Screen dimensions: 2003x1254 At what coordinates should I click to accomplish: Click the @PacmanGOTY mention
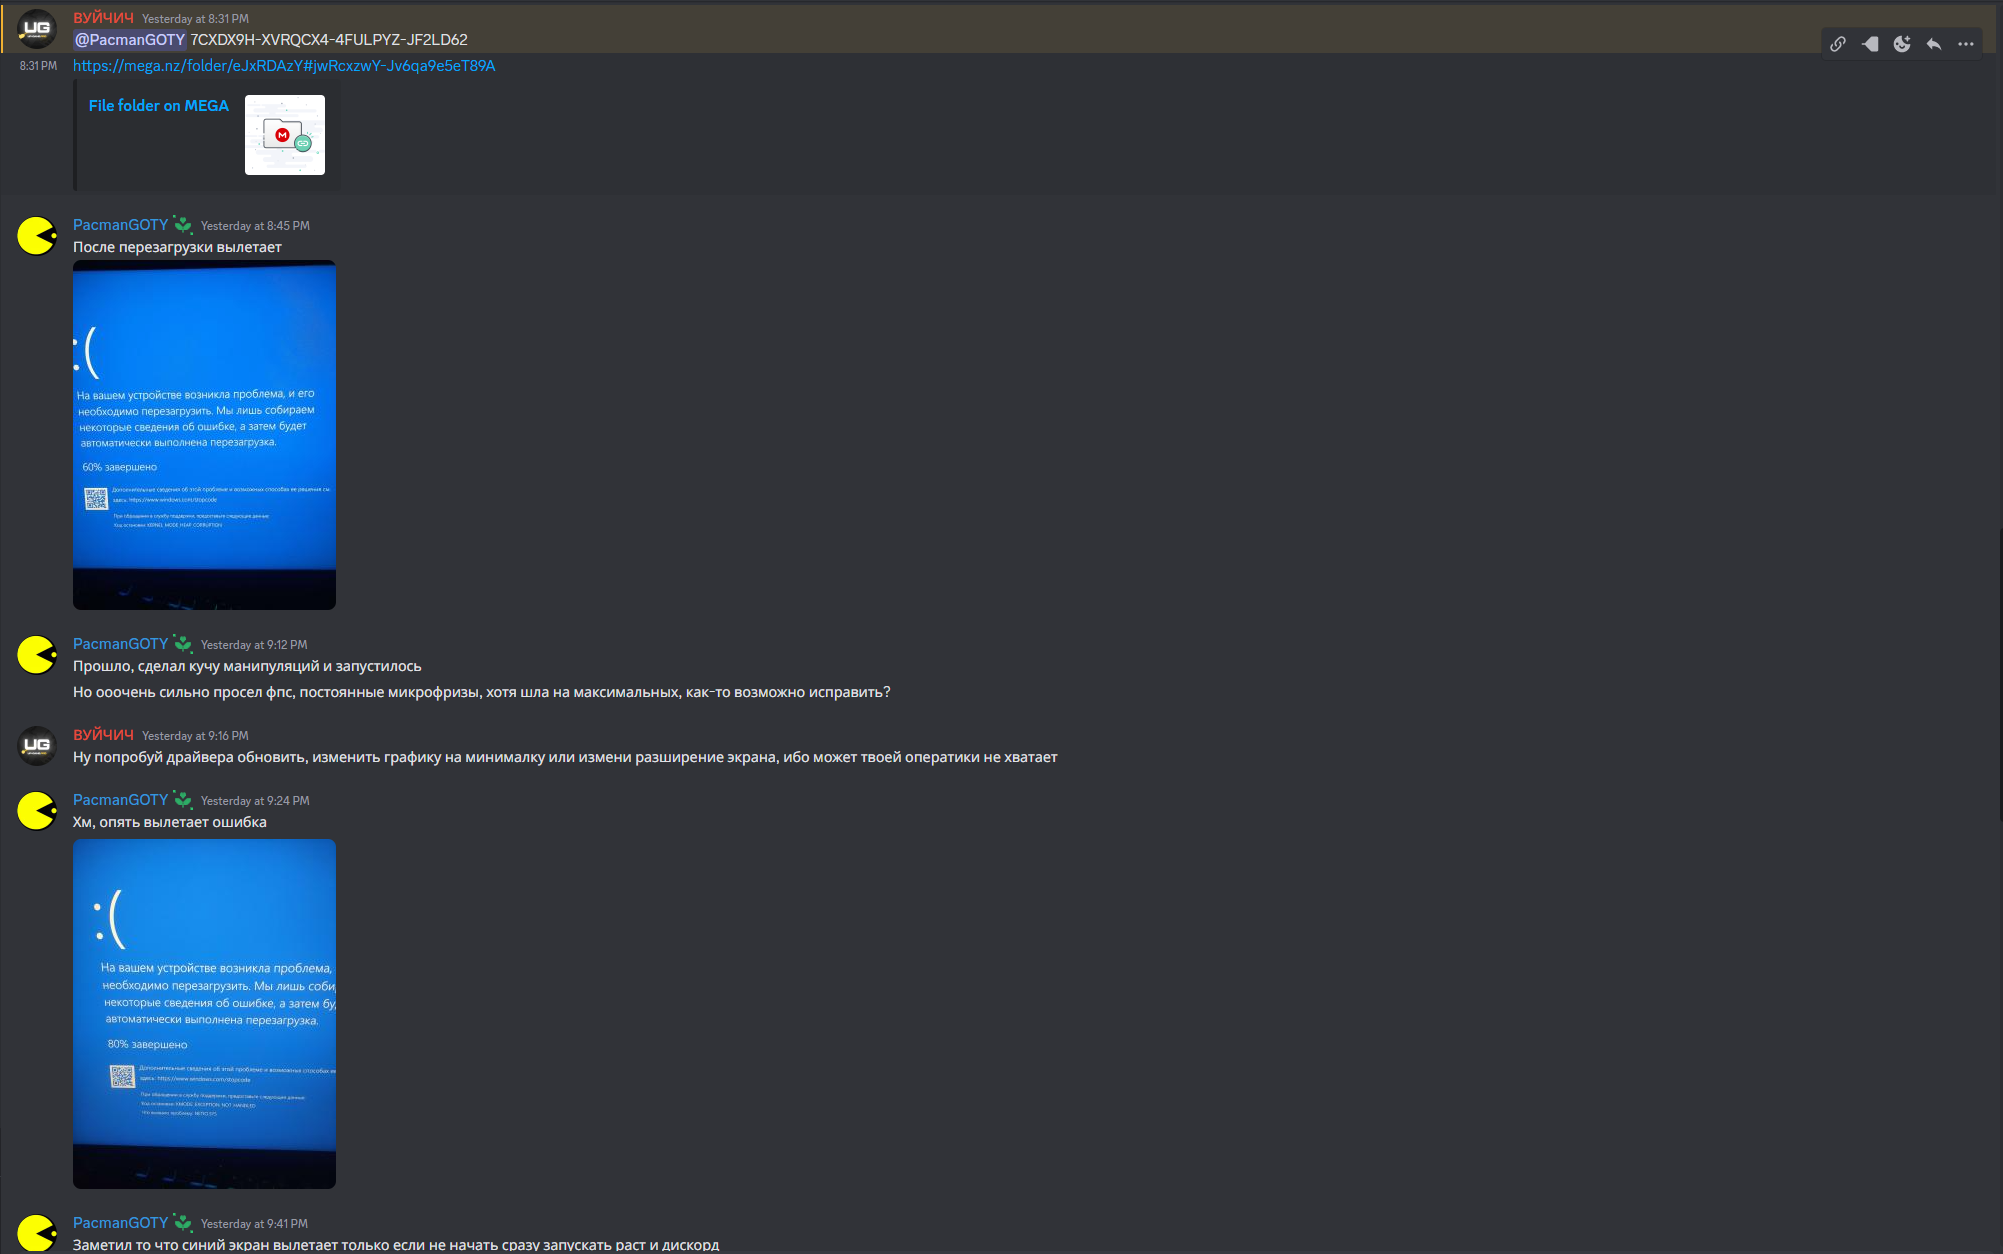(x=130, y=40)
